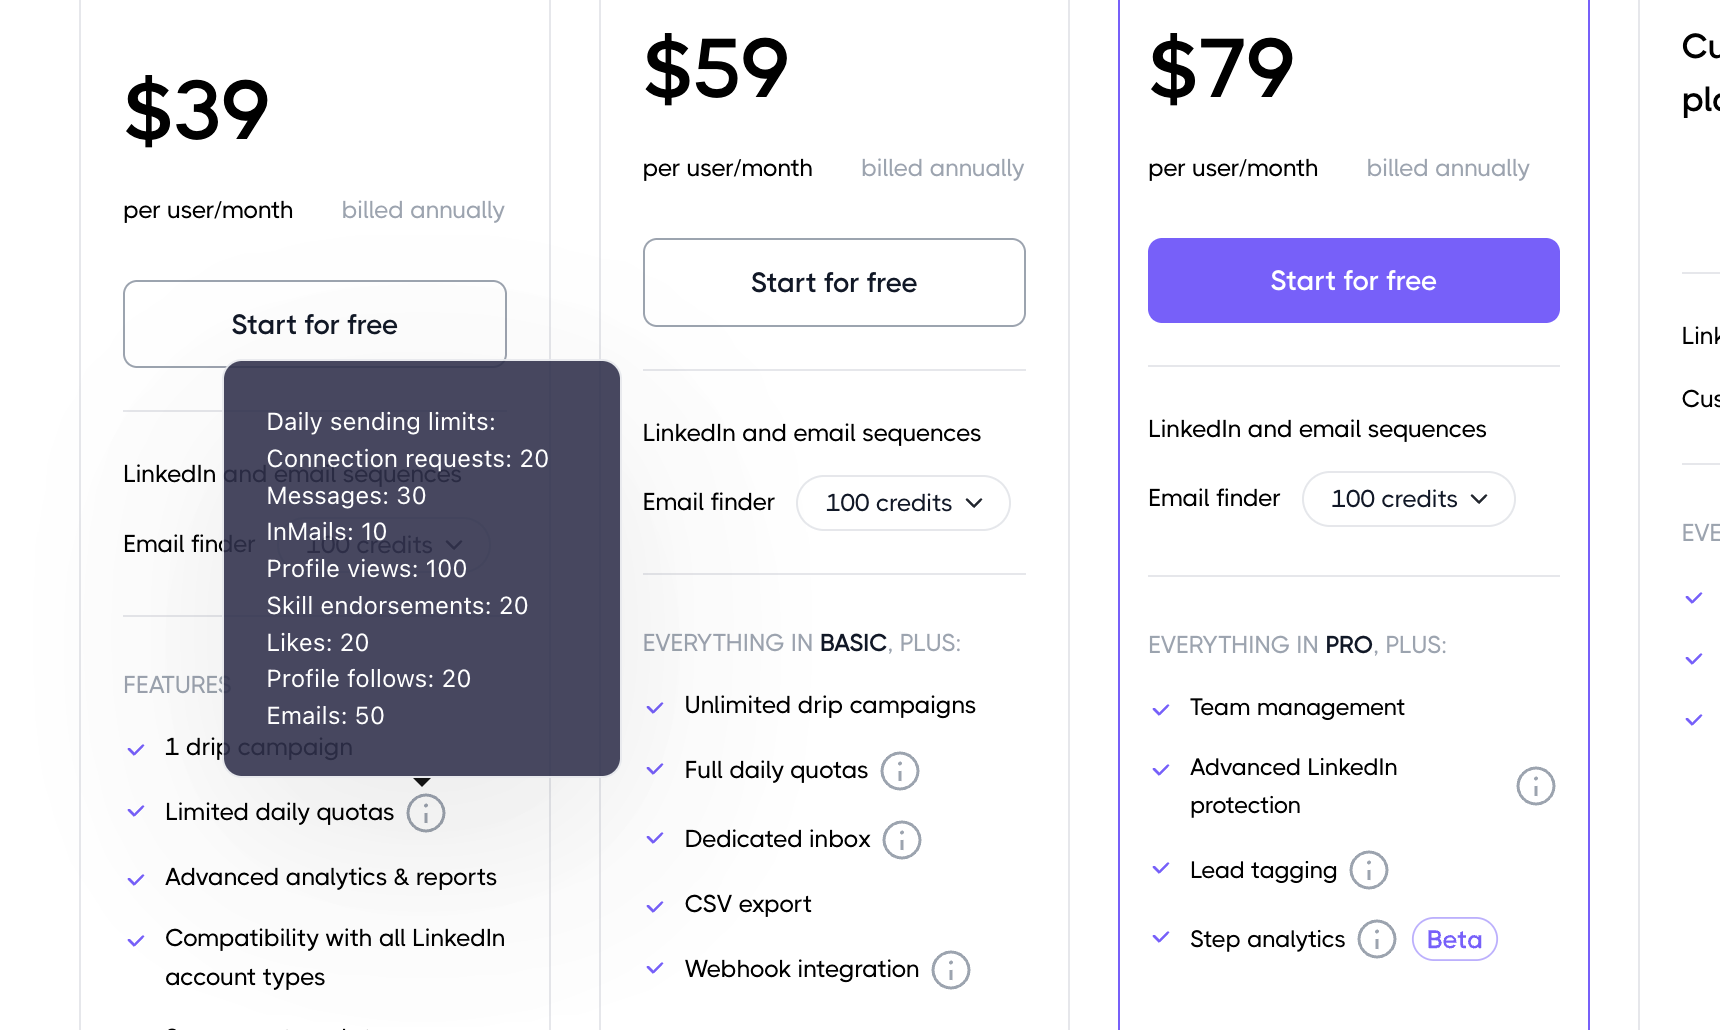The width and height of the screenshot is (1720, 1030).
Task: Click Unlimited drip campaigns feature text
Action: pyautogui.click(x=829, y=705)
